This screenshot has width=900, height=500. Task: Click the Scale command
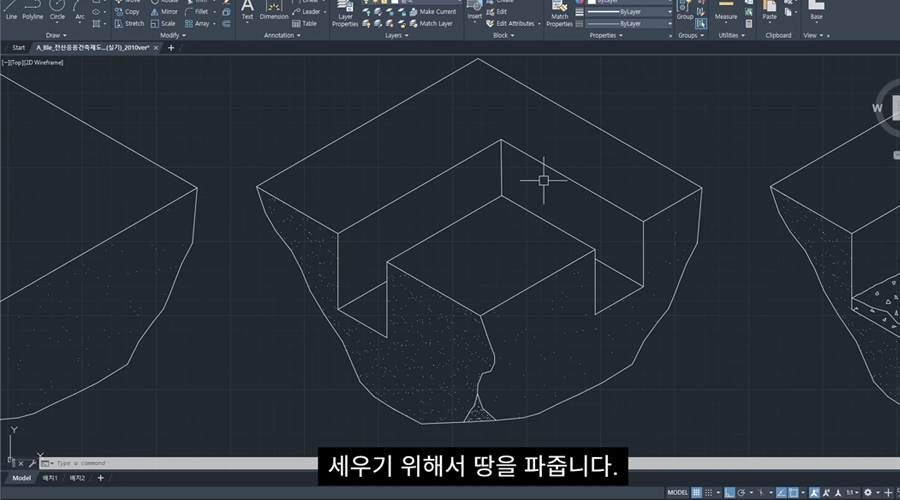163,24
